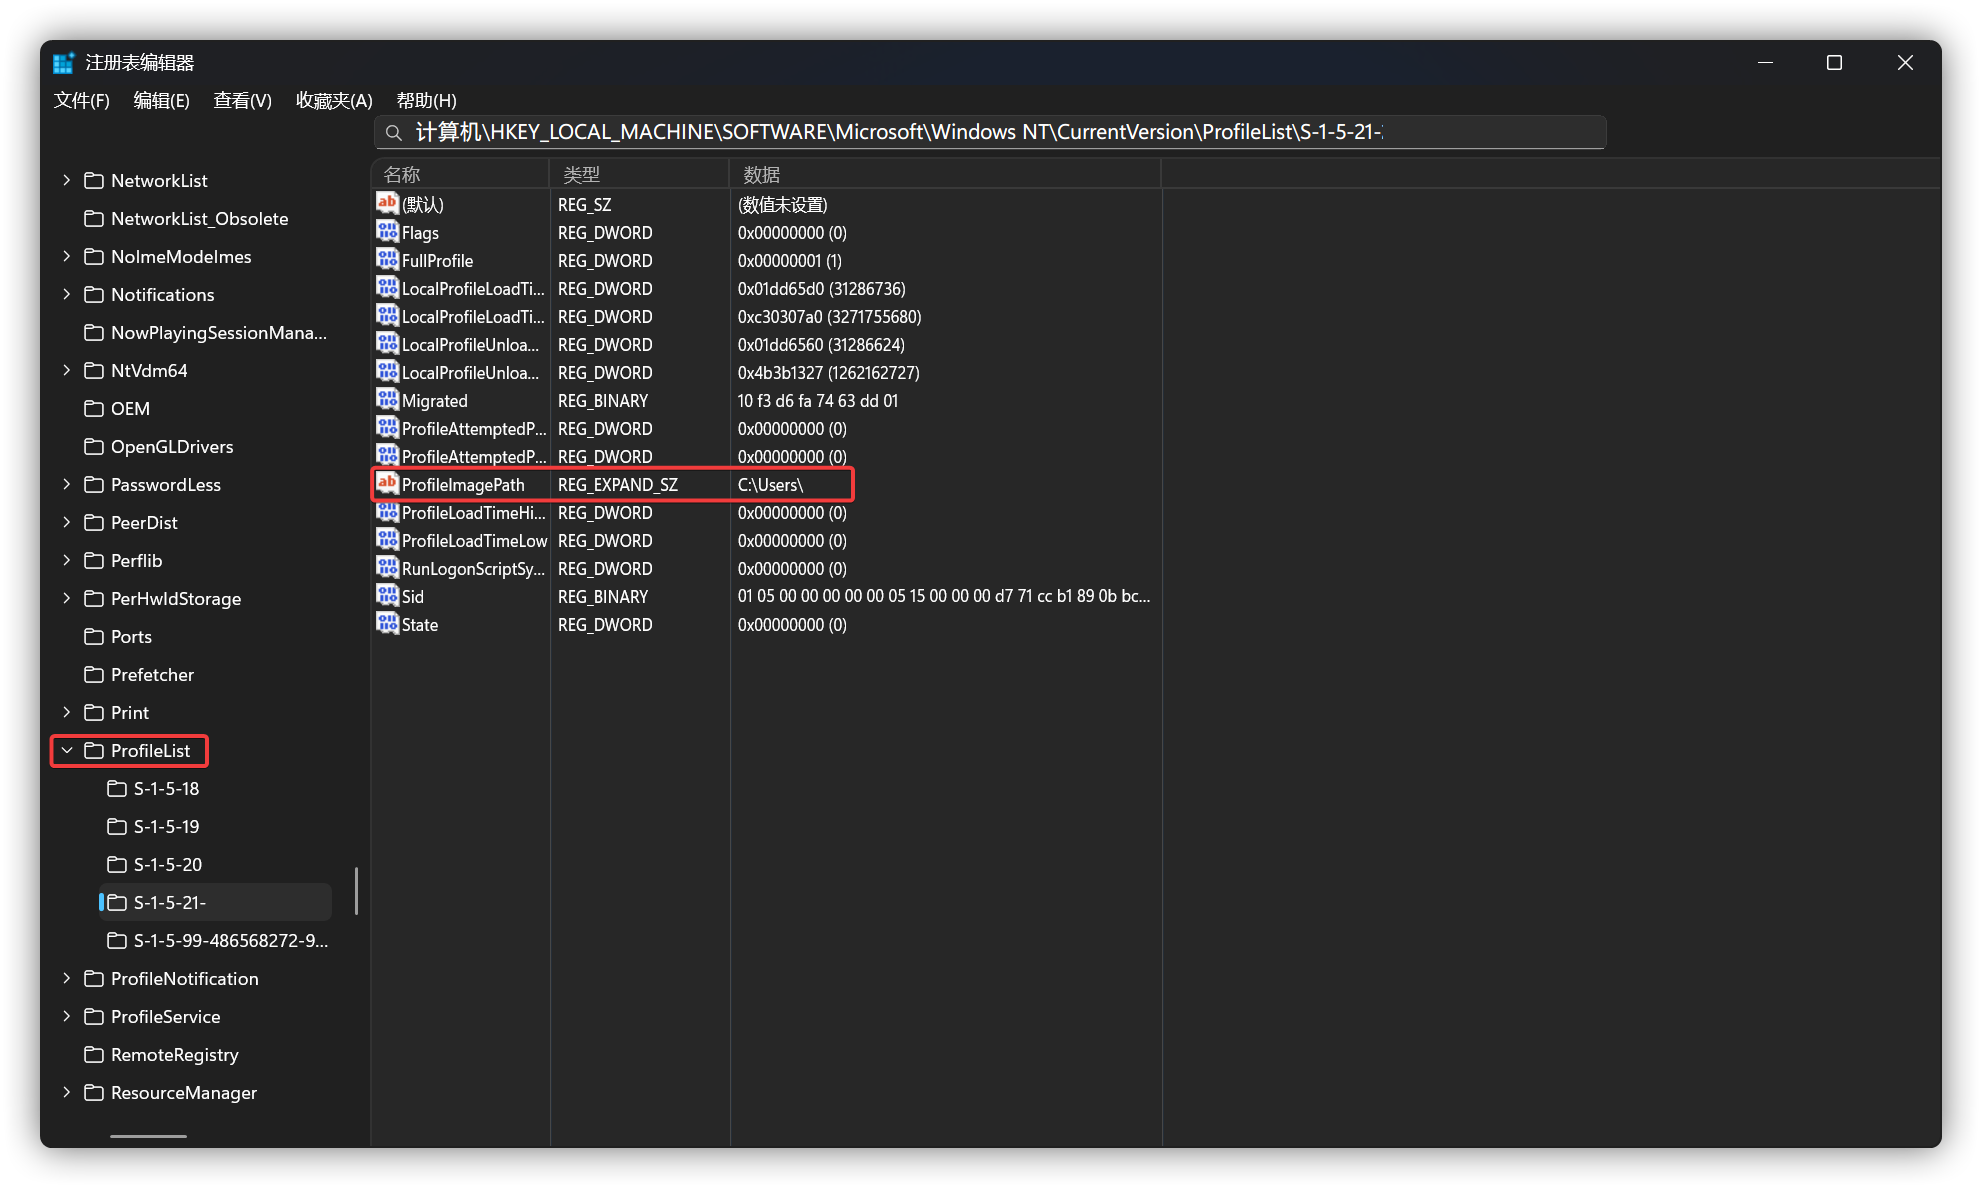
Task: Click the Registry Editor app icon in title bar
Action: pyautogui.click(x=63, y=63)
